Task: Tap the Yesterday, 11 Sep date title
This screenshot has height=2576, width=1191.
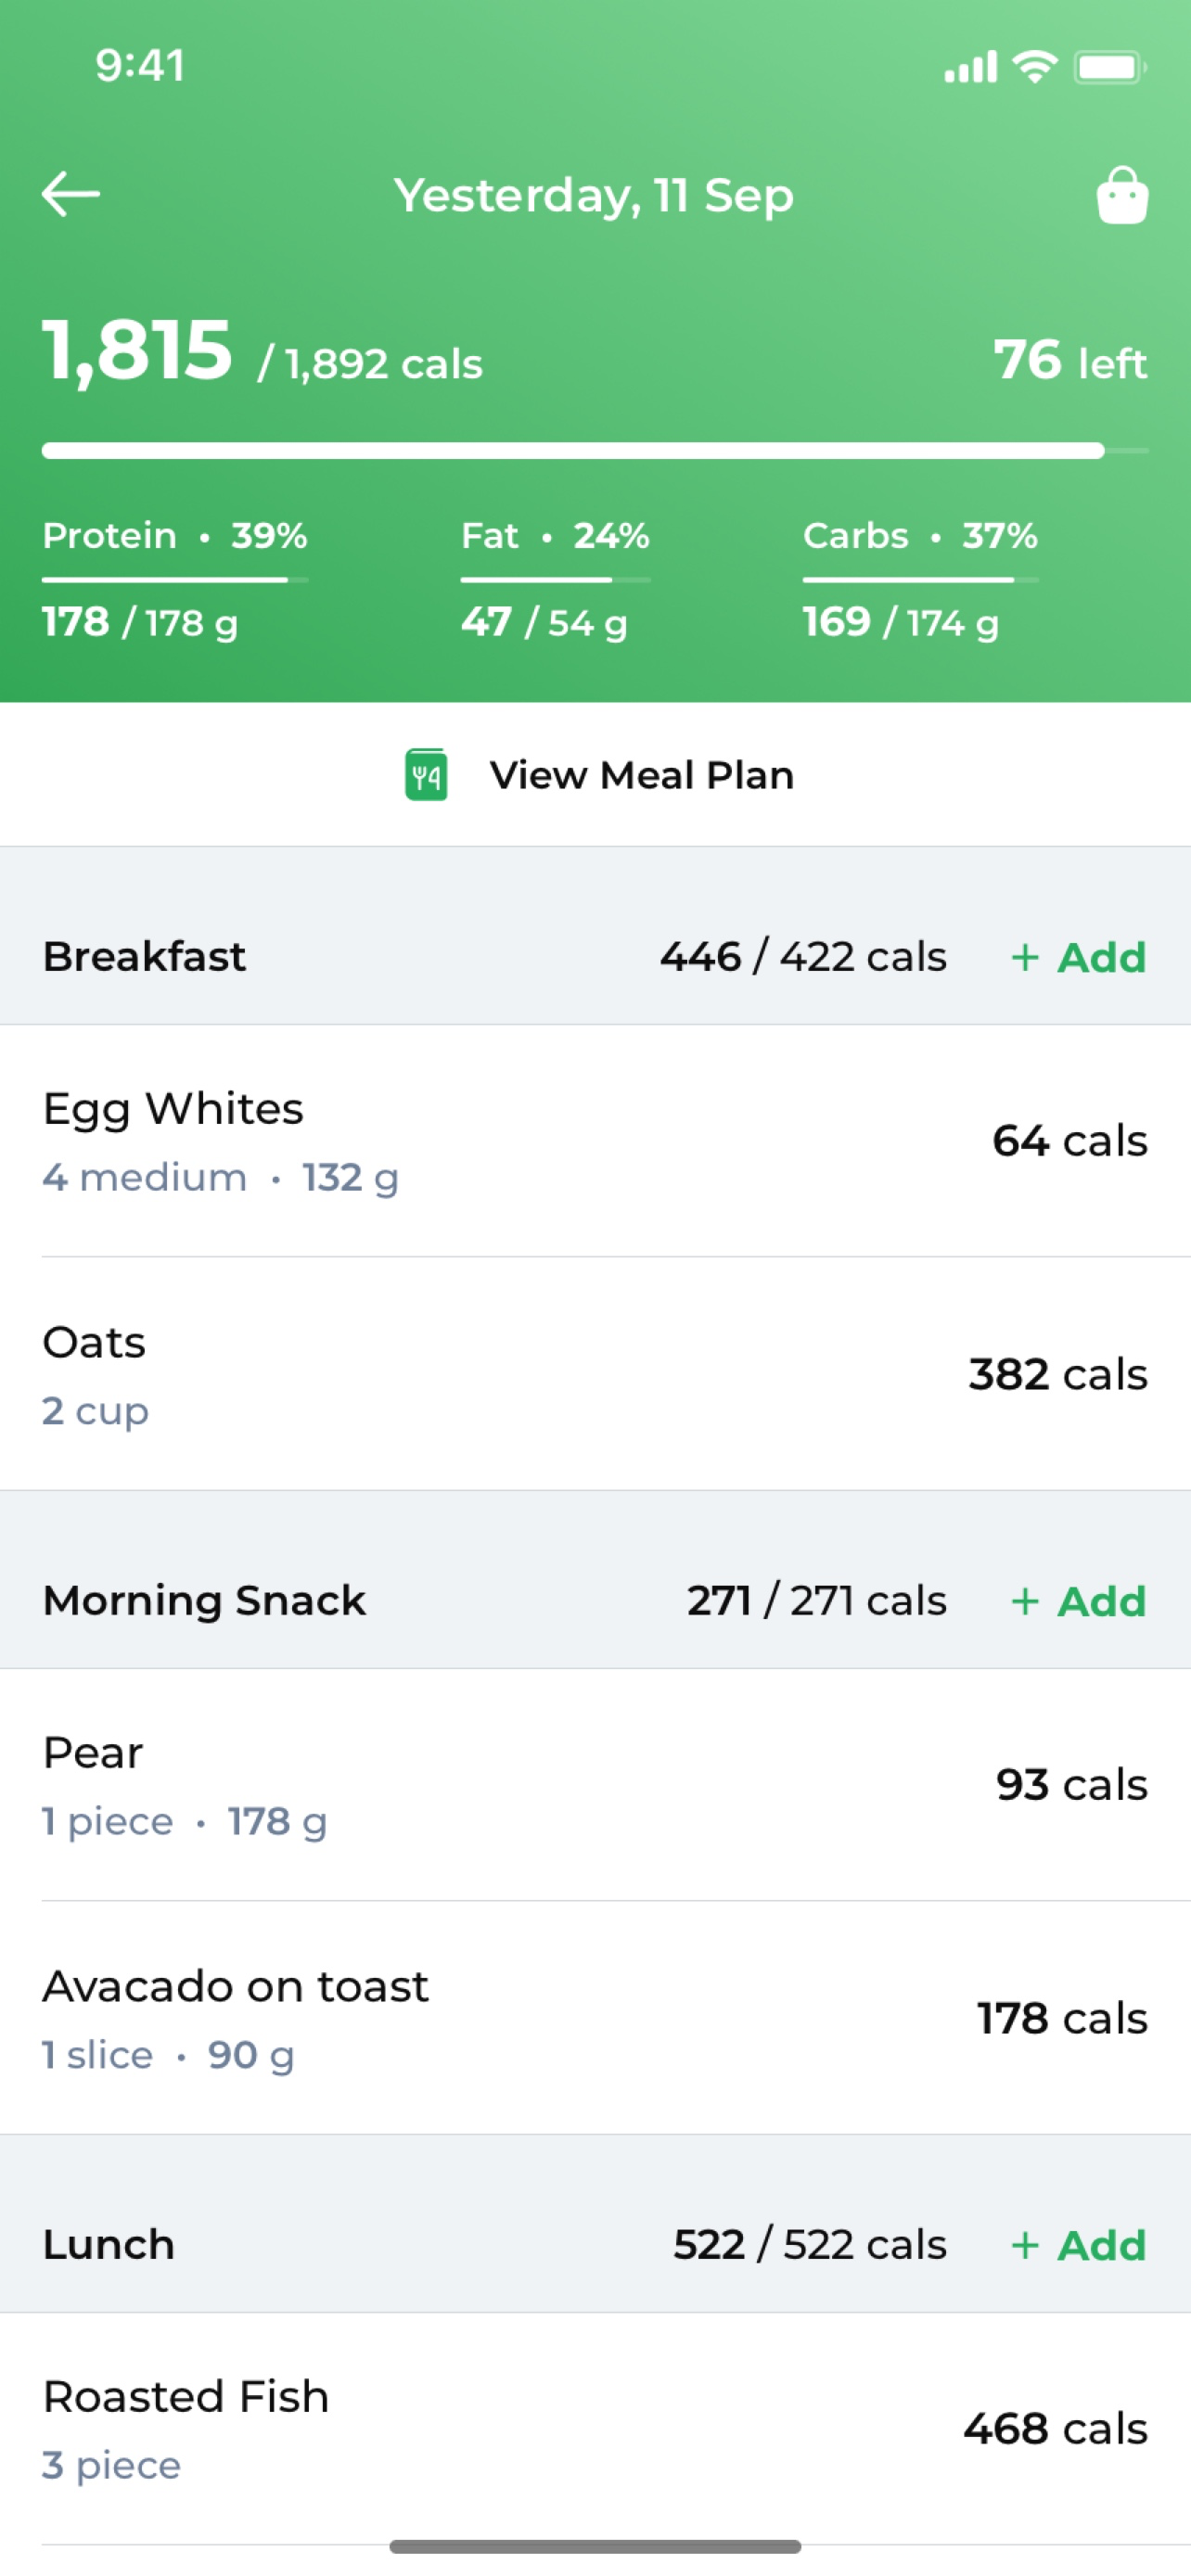Action: (594, 195)
